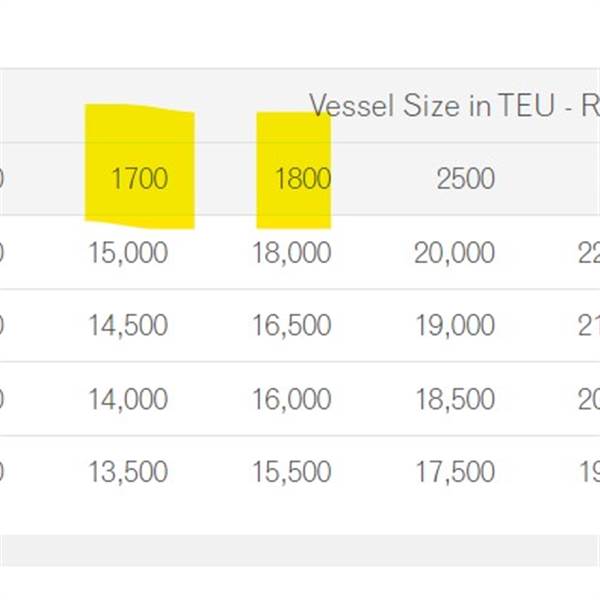Select the cut-off cell right of 19,000

pos(588,326)
